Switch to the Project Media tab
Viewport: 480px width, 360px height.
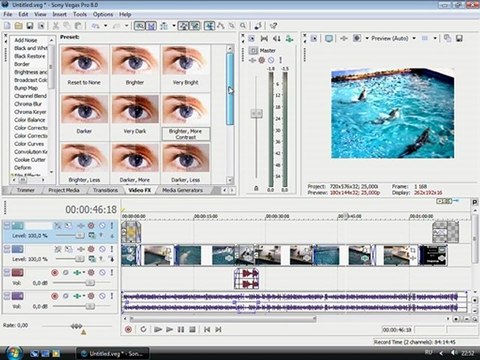(x=64, y=190)
